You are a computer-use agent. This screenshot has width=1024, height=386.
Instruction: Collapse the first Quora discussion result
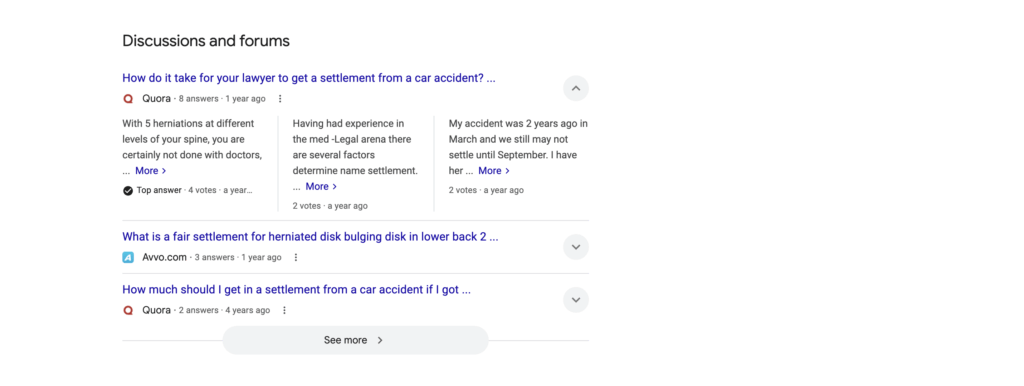pos(576,88)
